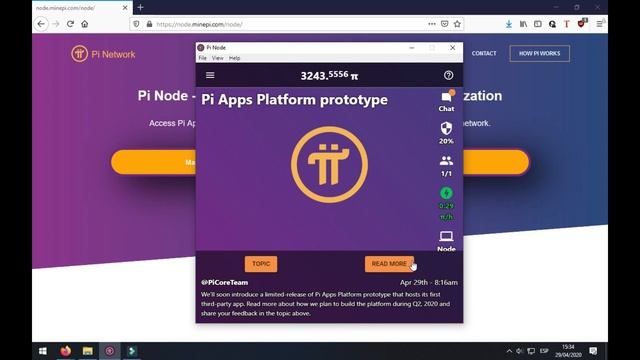The image size is (640, 360).
Task: Open volume control in system tray
Action: pos(519,351)
